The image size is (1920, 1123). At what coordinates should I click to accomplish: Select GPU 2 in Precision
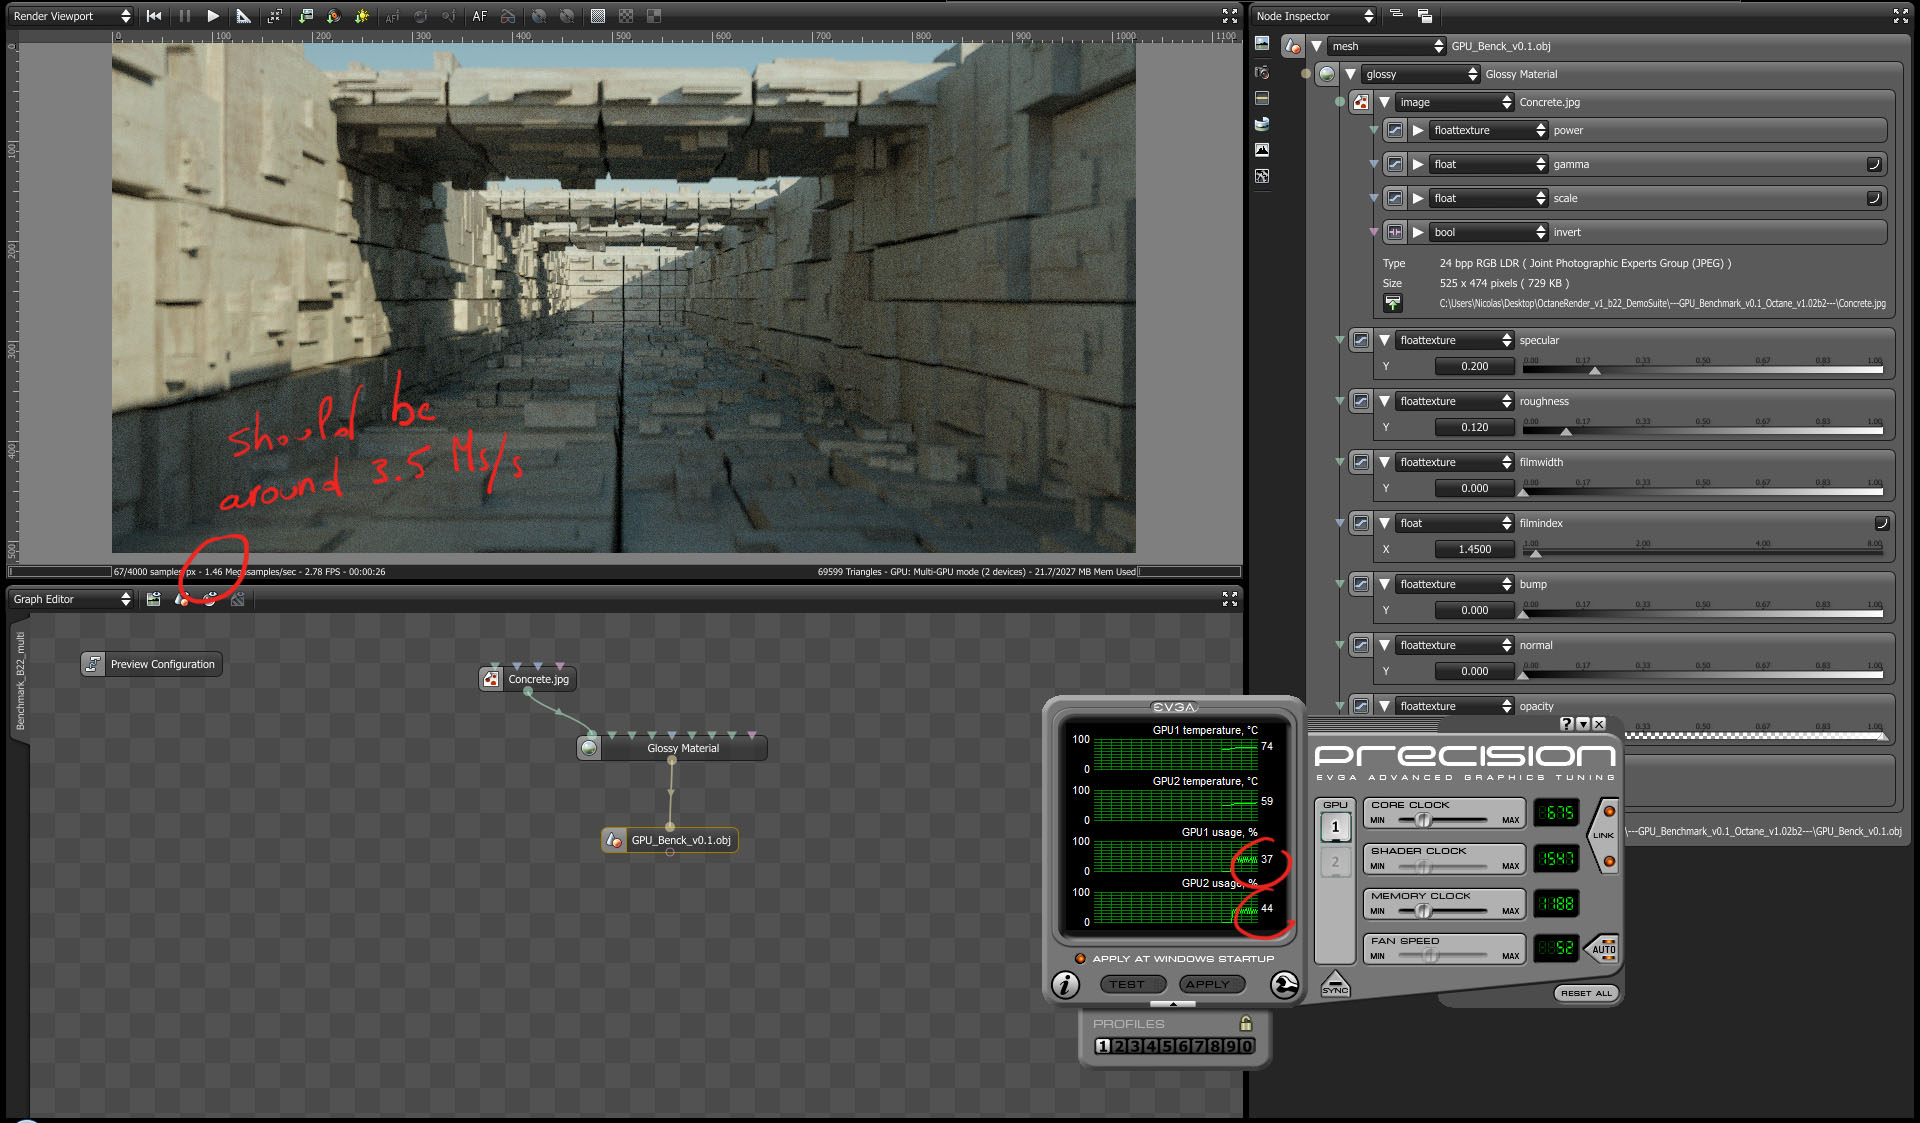coord(1335,862)
